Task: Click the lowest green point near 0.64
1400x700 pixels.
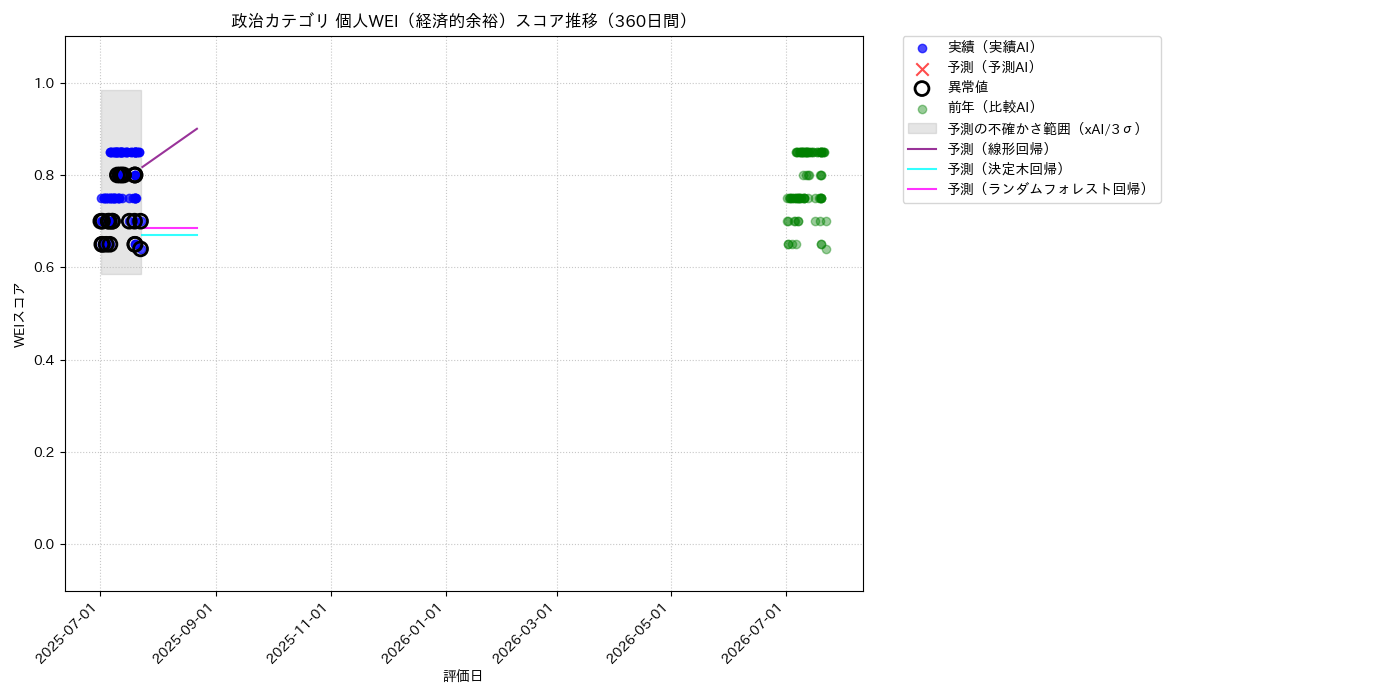Action: coord(826,249)
